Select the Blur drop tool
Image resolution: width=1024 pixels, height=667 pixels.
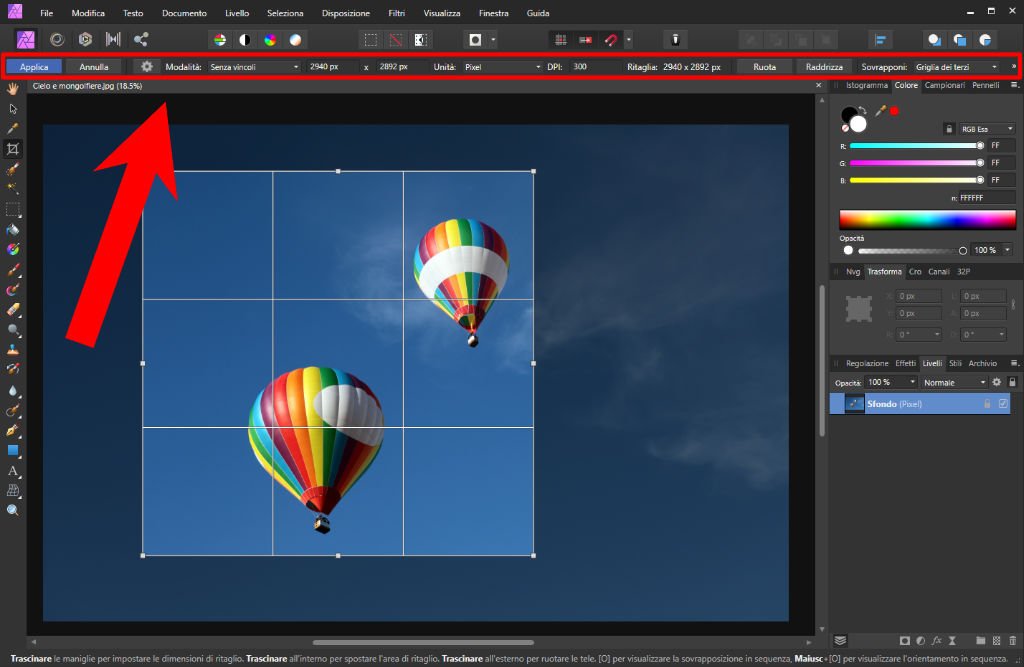click(12, 391)
